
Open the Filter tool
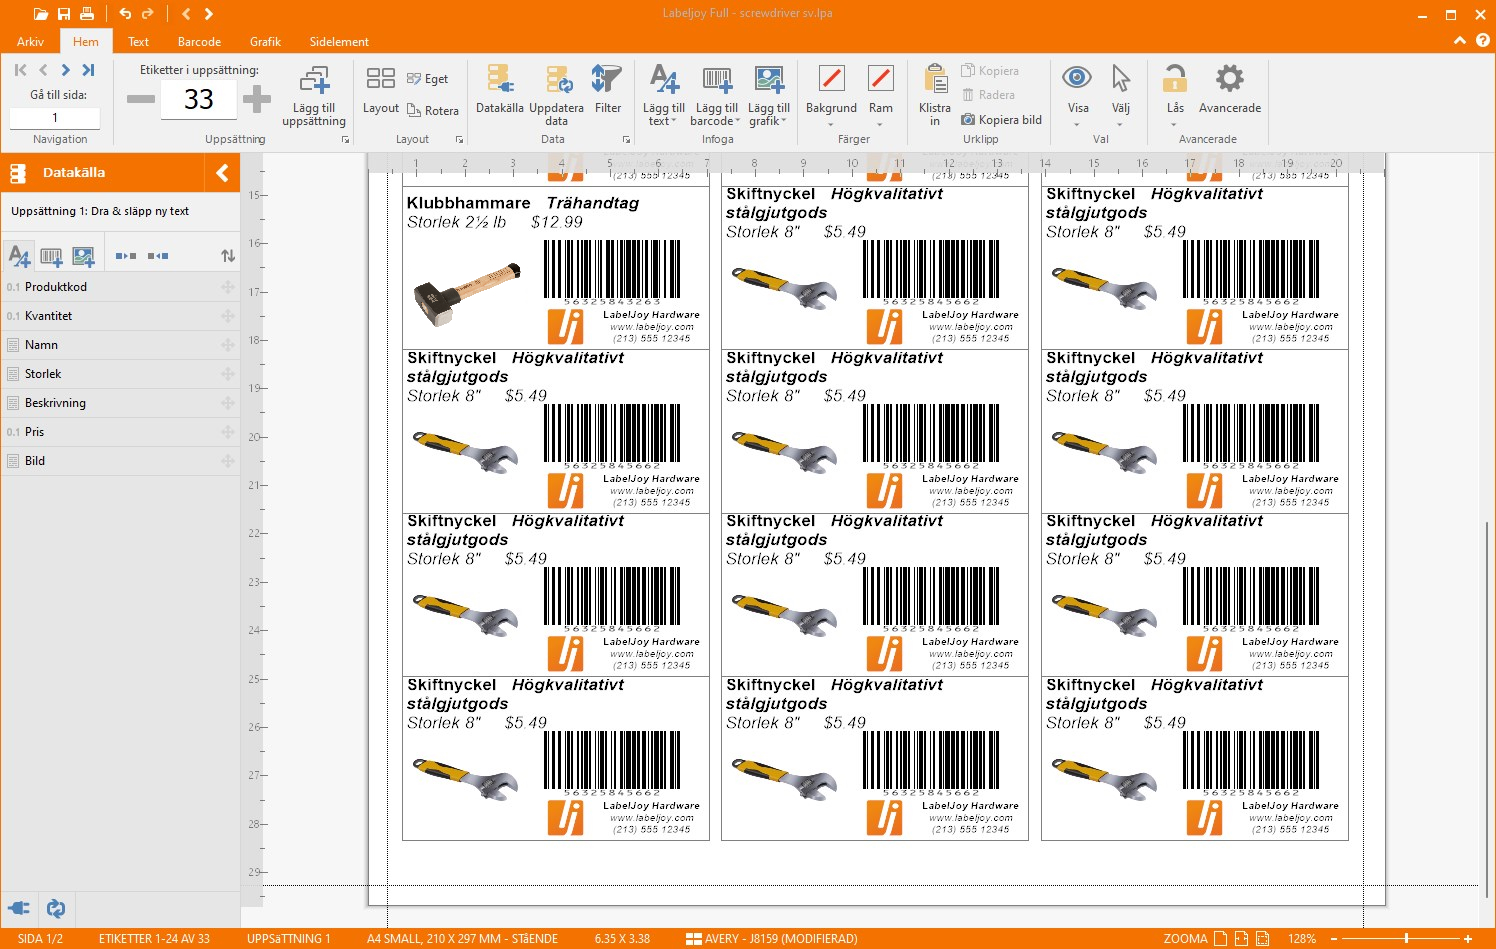click(x=608, y=91)
